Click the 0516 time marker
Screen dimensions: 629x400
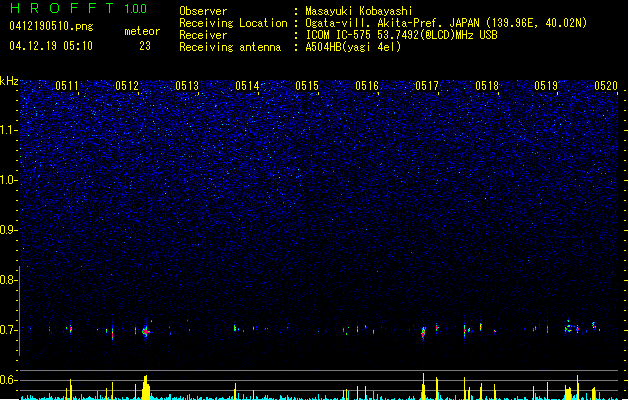(367, 86)
